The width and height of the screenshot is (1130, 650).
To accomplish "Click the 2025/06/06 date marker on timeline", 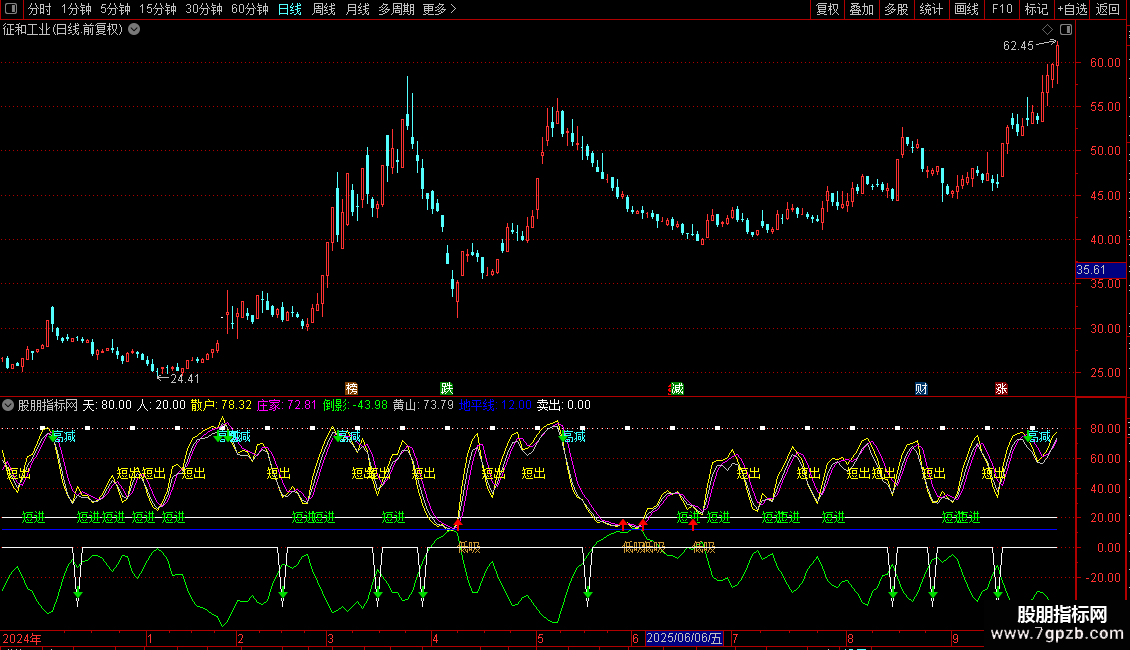I will tap(685, 638).
